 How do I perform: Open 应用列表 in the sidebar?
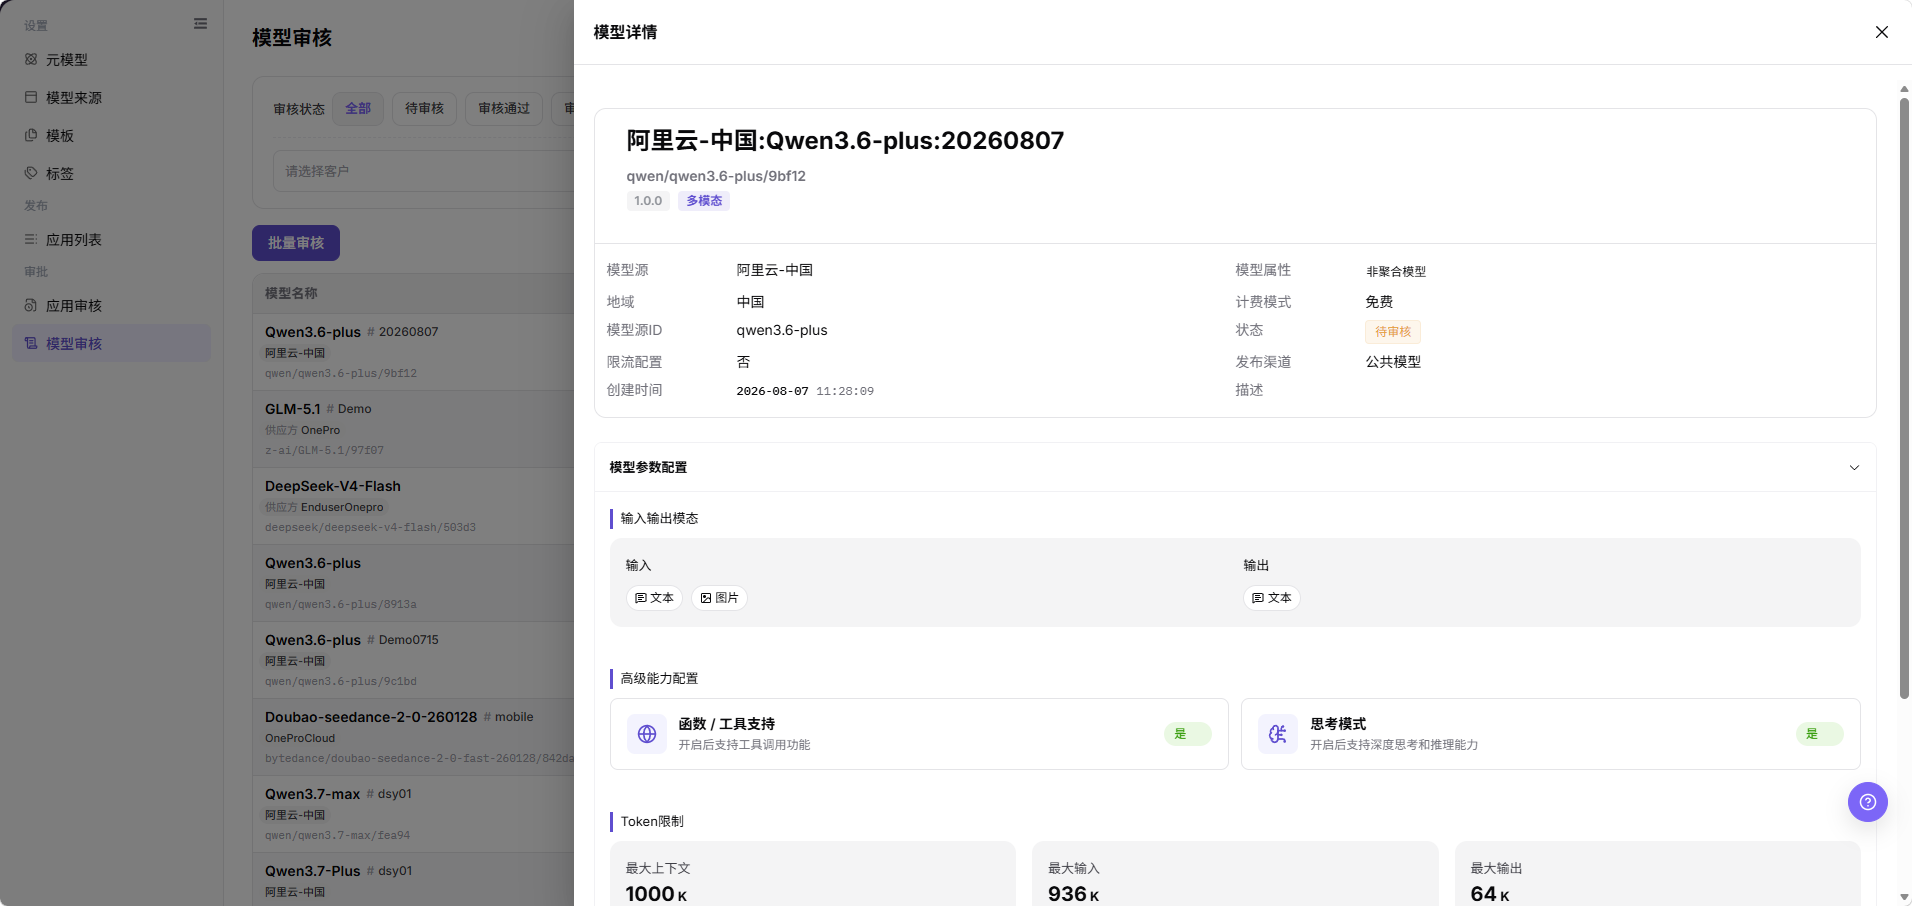pyautogui.click(x=111, y=240)
